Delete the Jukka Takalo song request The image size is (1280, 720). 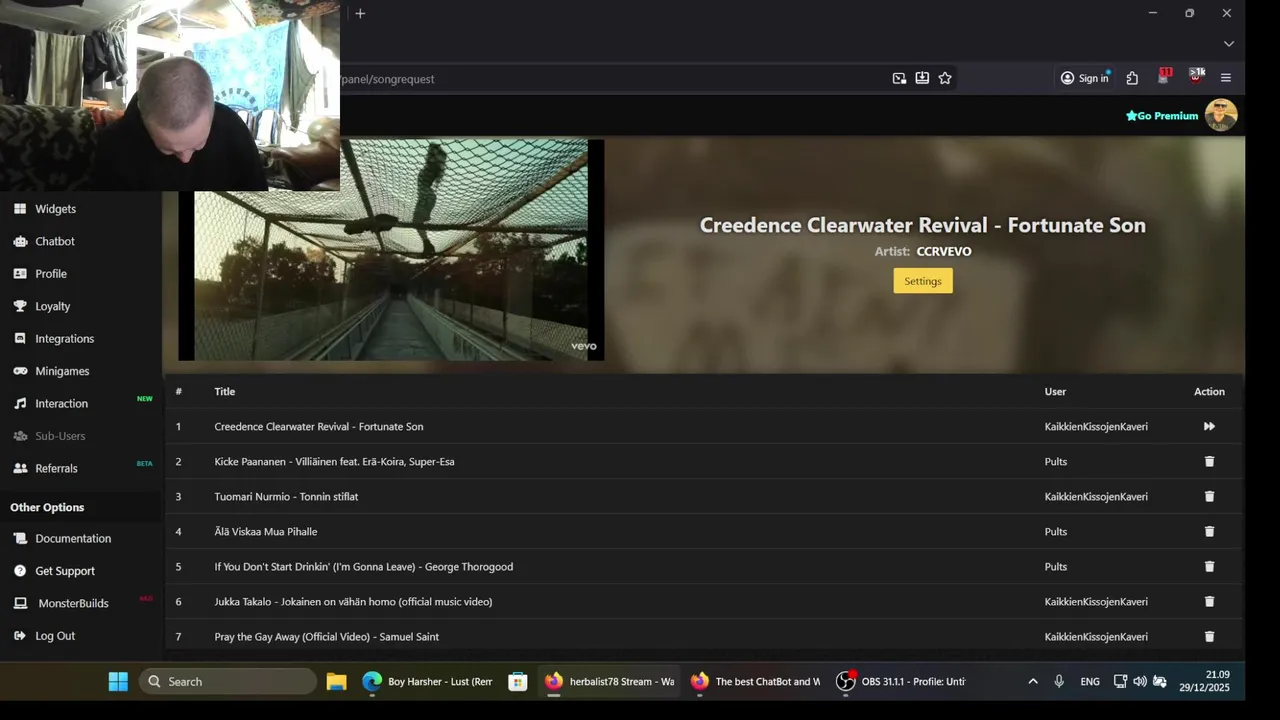point(1209,601)
